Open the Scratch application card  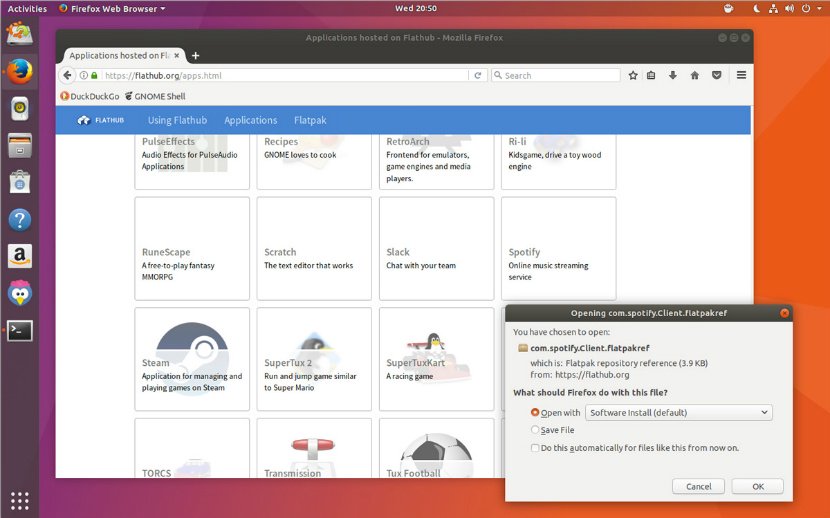314,248
